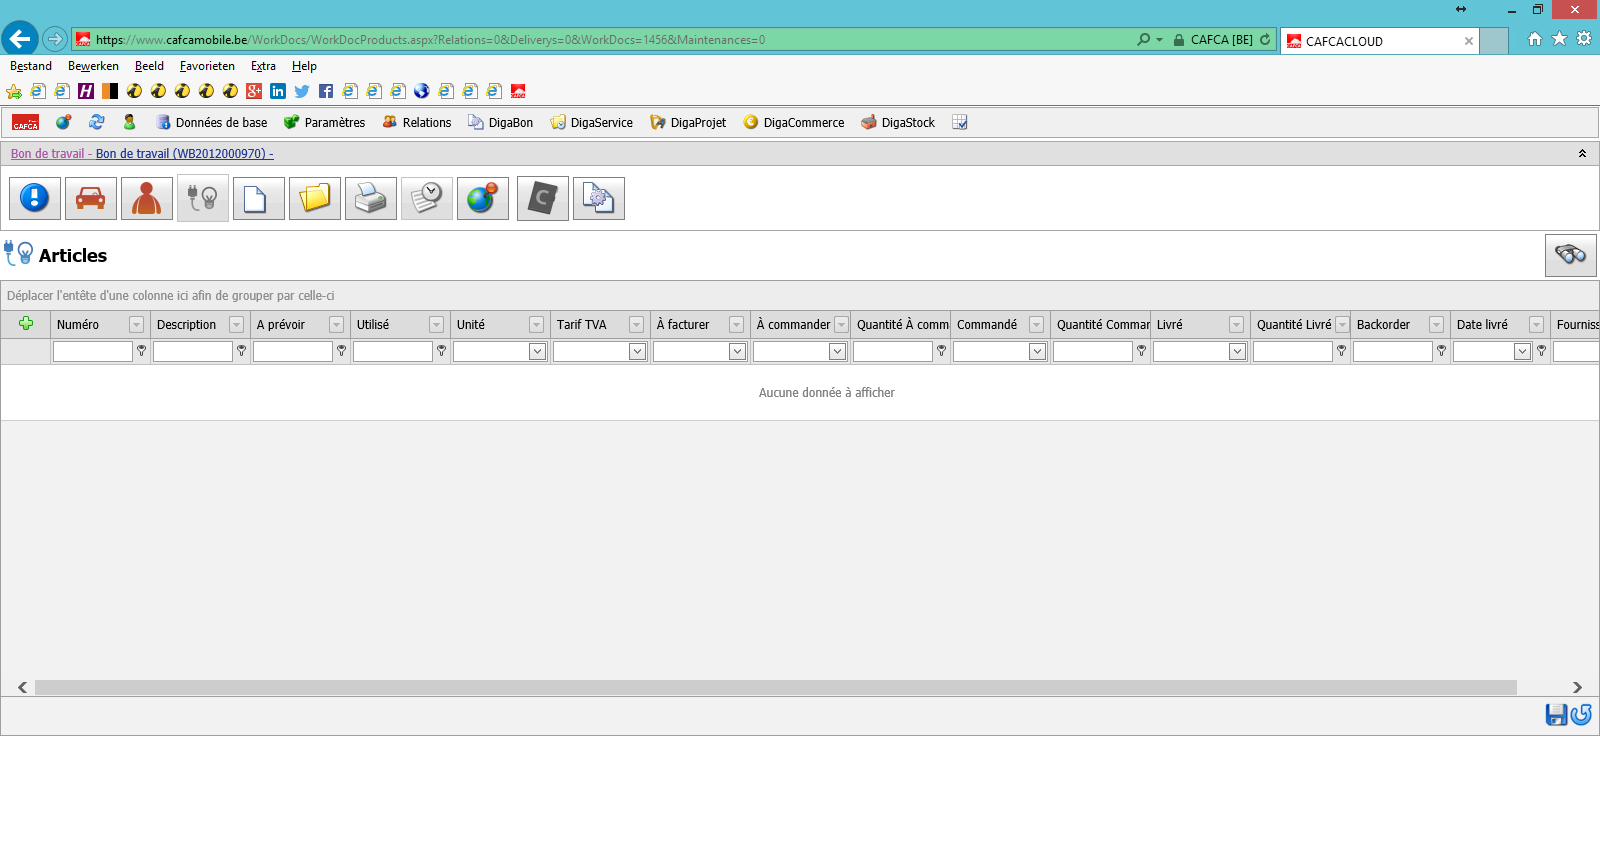Viewport: 1600px width, 860px height.
Task: Click the horizontal scrollbar of the articles grid
Action: coord(776,687)
